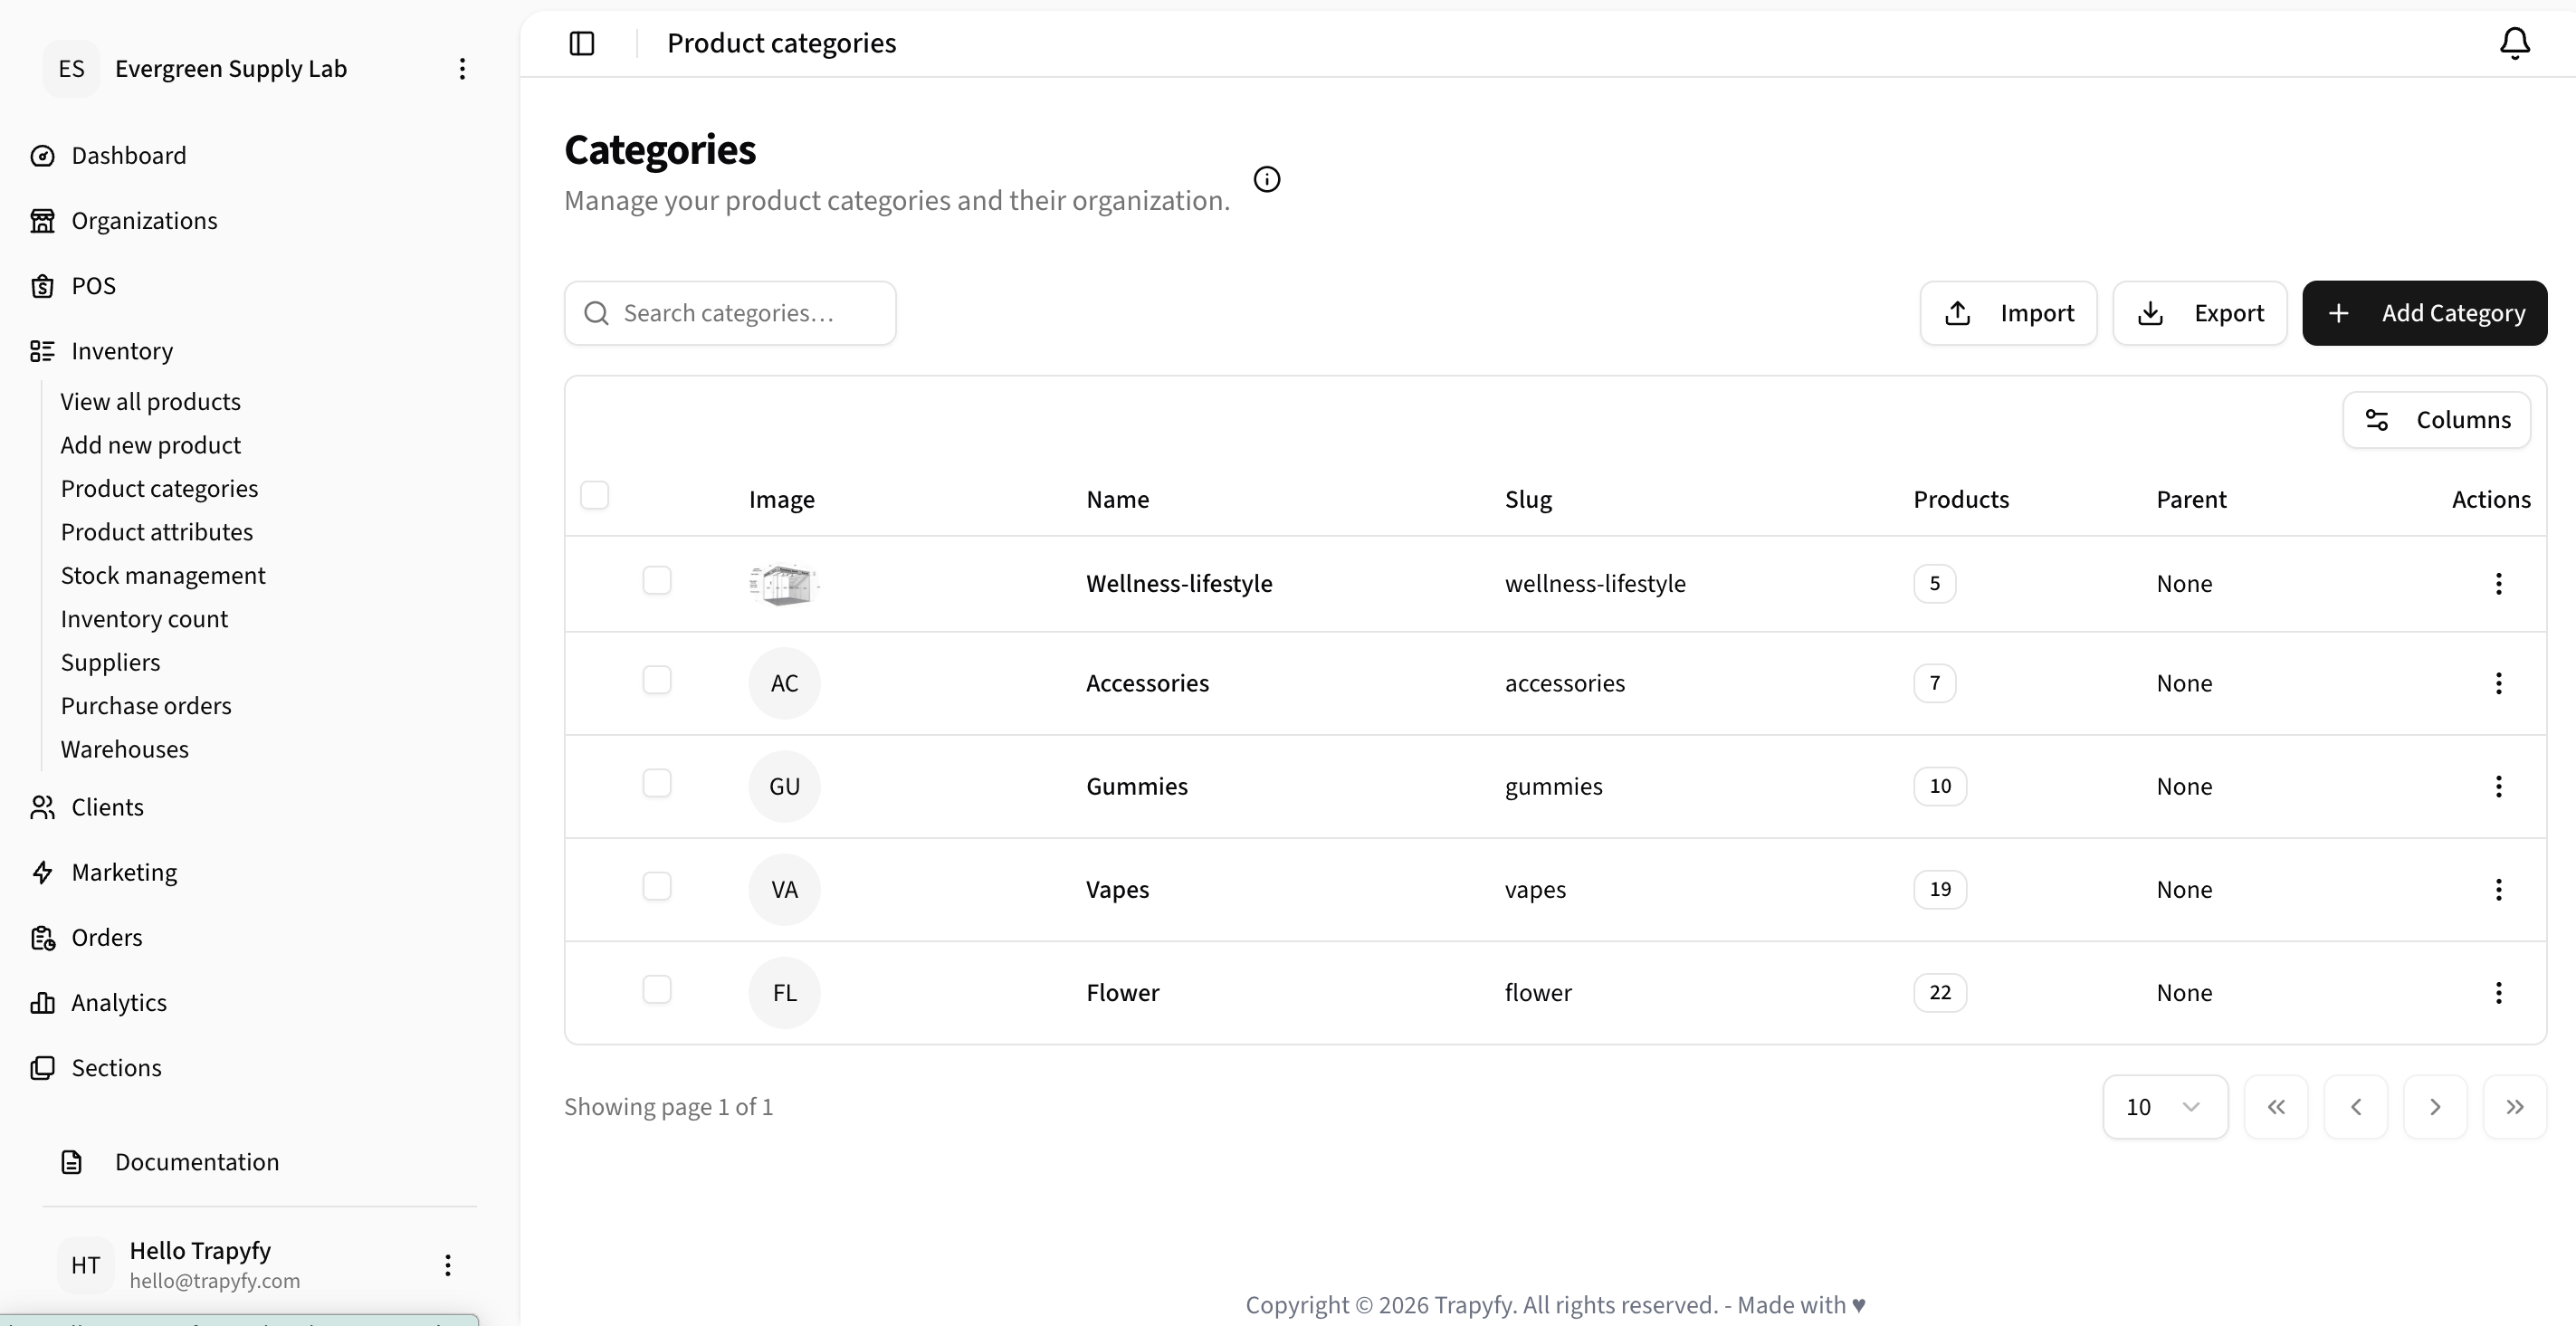Click hello@trapyfy.com email text
Screen dimensions: 2576x1326
click(x=214, y=1281)
